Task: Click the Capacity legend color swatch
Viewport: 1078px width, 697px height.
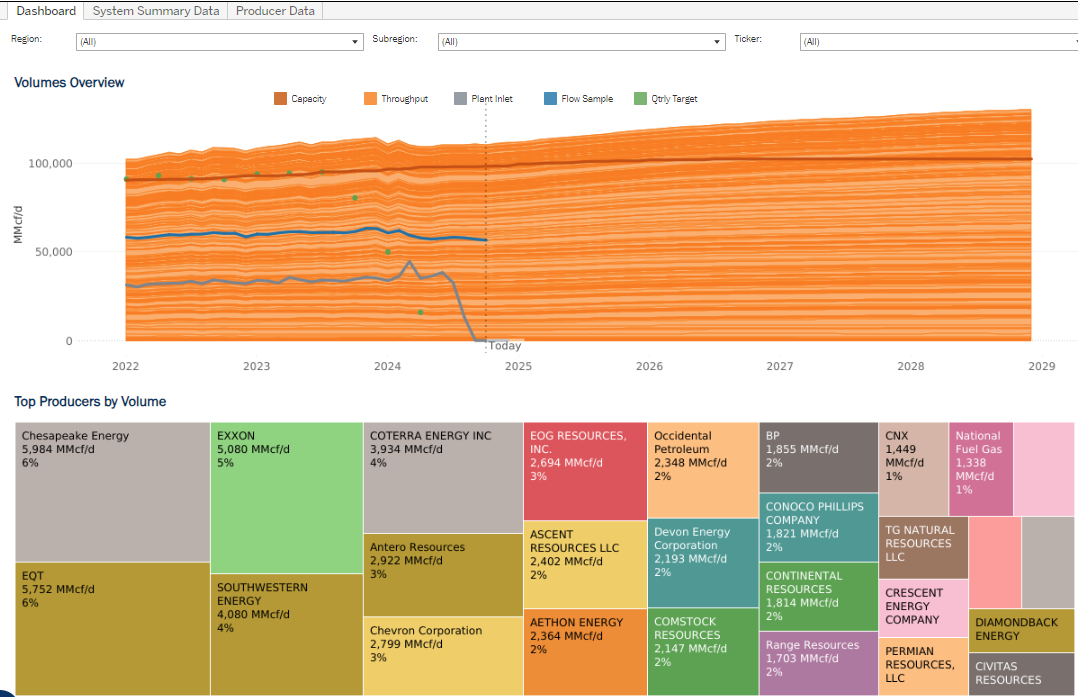Action: pyautogui.click(x=280, y=99)
